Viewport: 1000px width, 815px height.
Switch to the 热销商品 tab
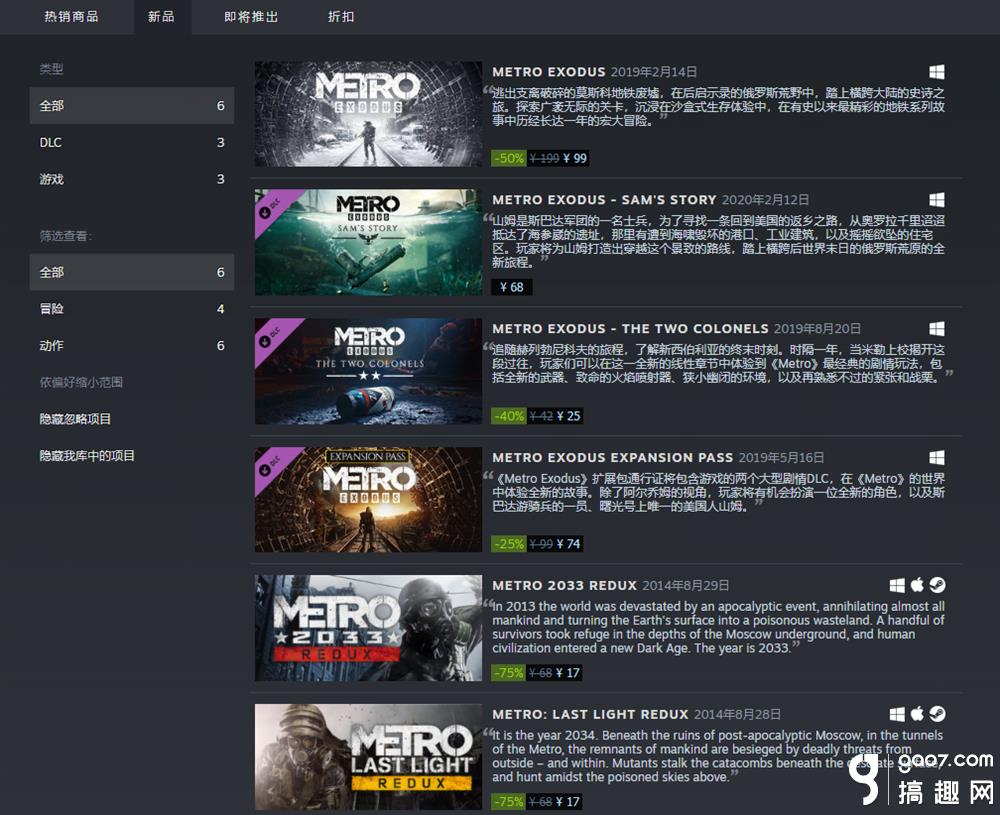[71, 17]
